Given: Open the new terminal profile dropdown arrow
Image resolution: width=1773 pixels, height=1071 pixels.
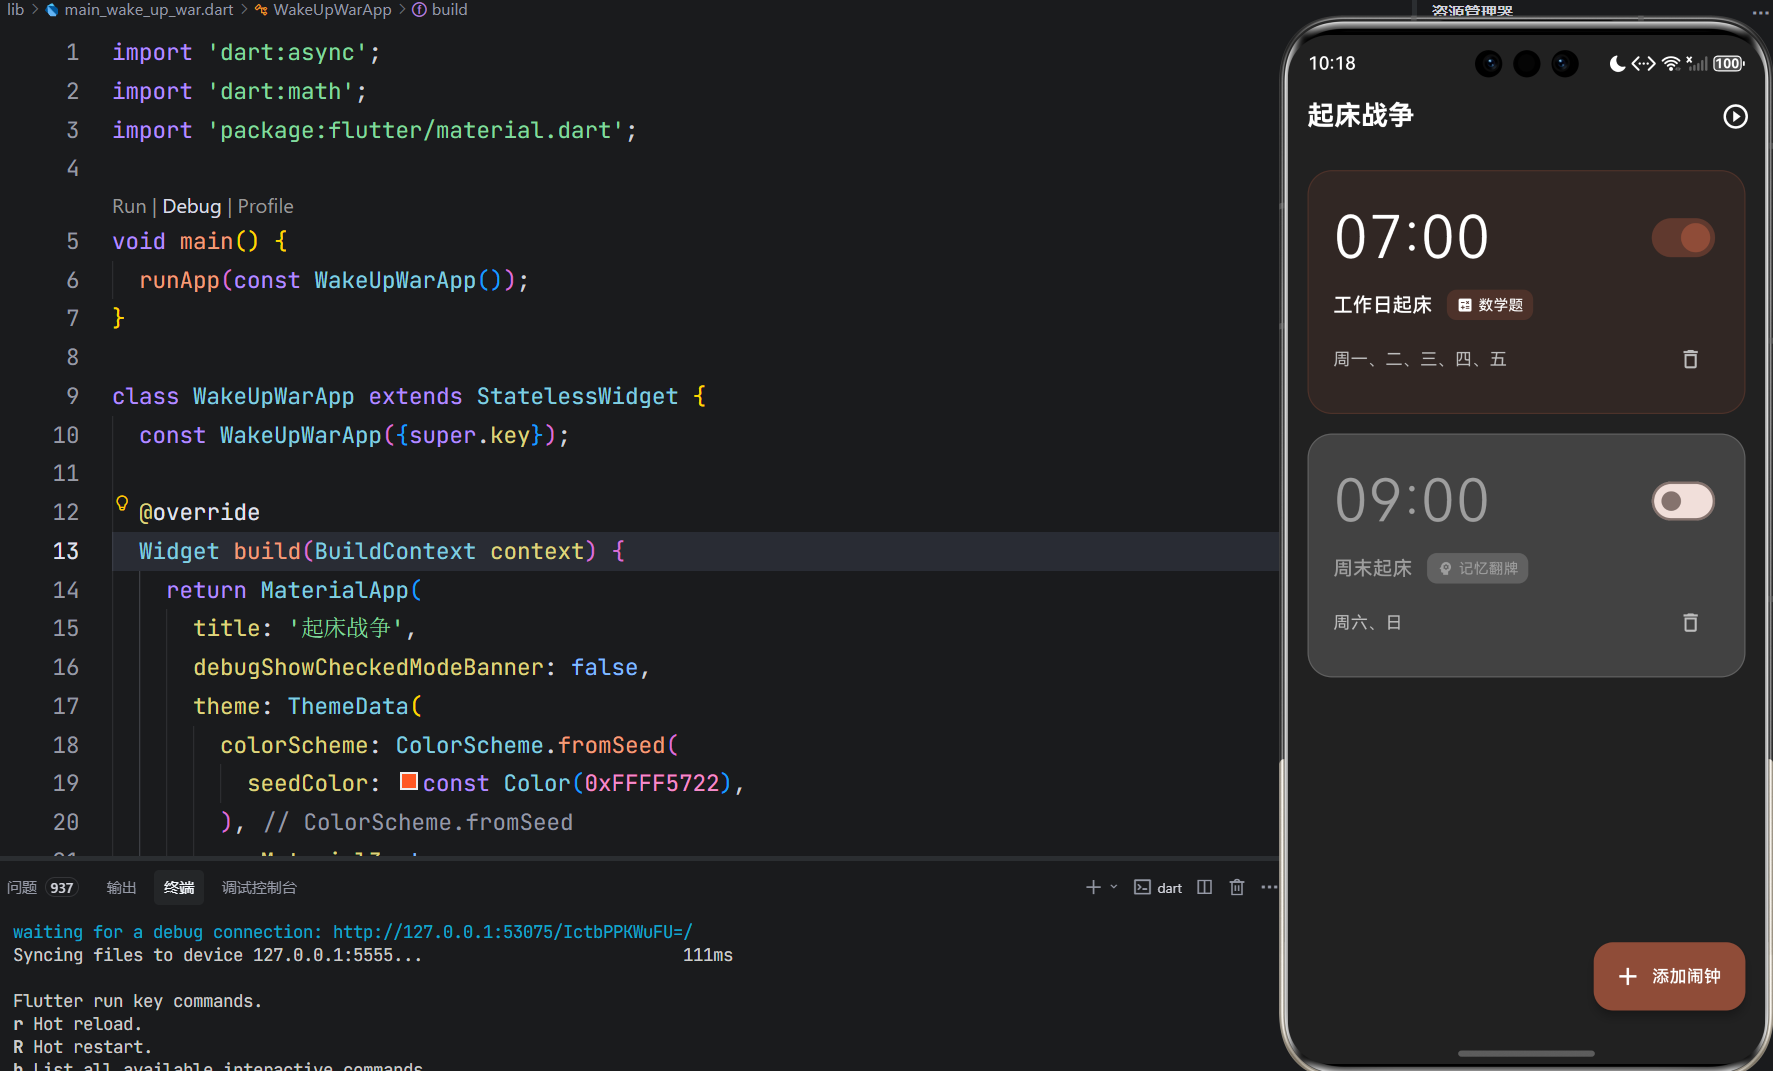Looking at the screenshot, I should click(1114, 887).
